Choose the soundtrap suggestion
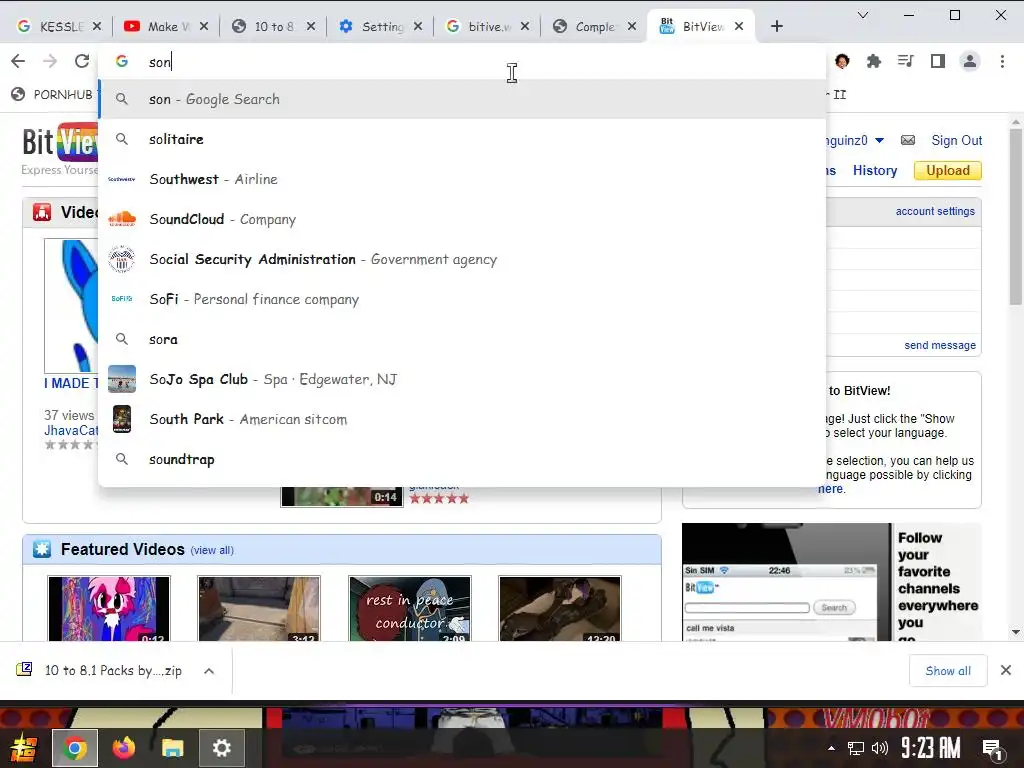 [x=462, y=459]
